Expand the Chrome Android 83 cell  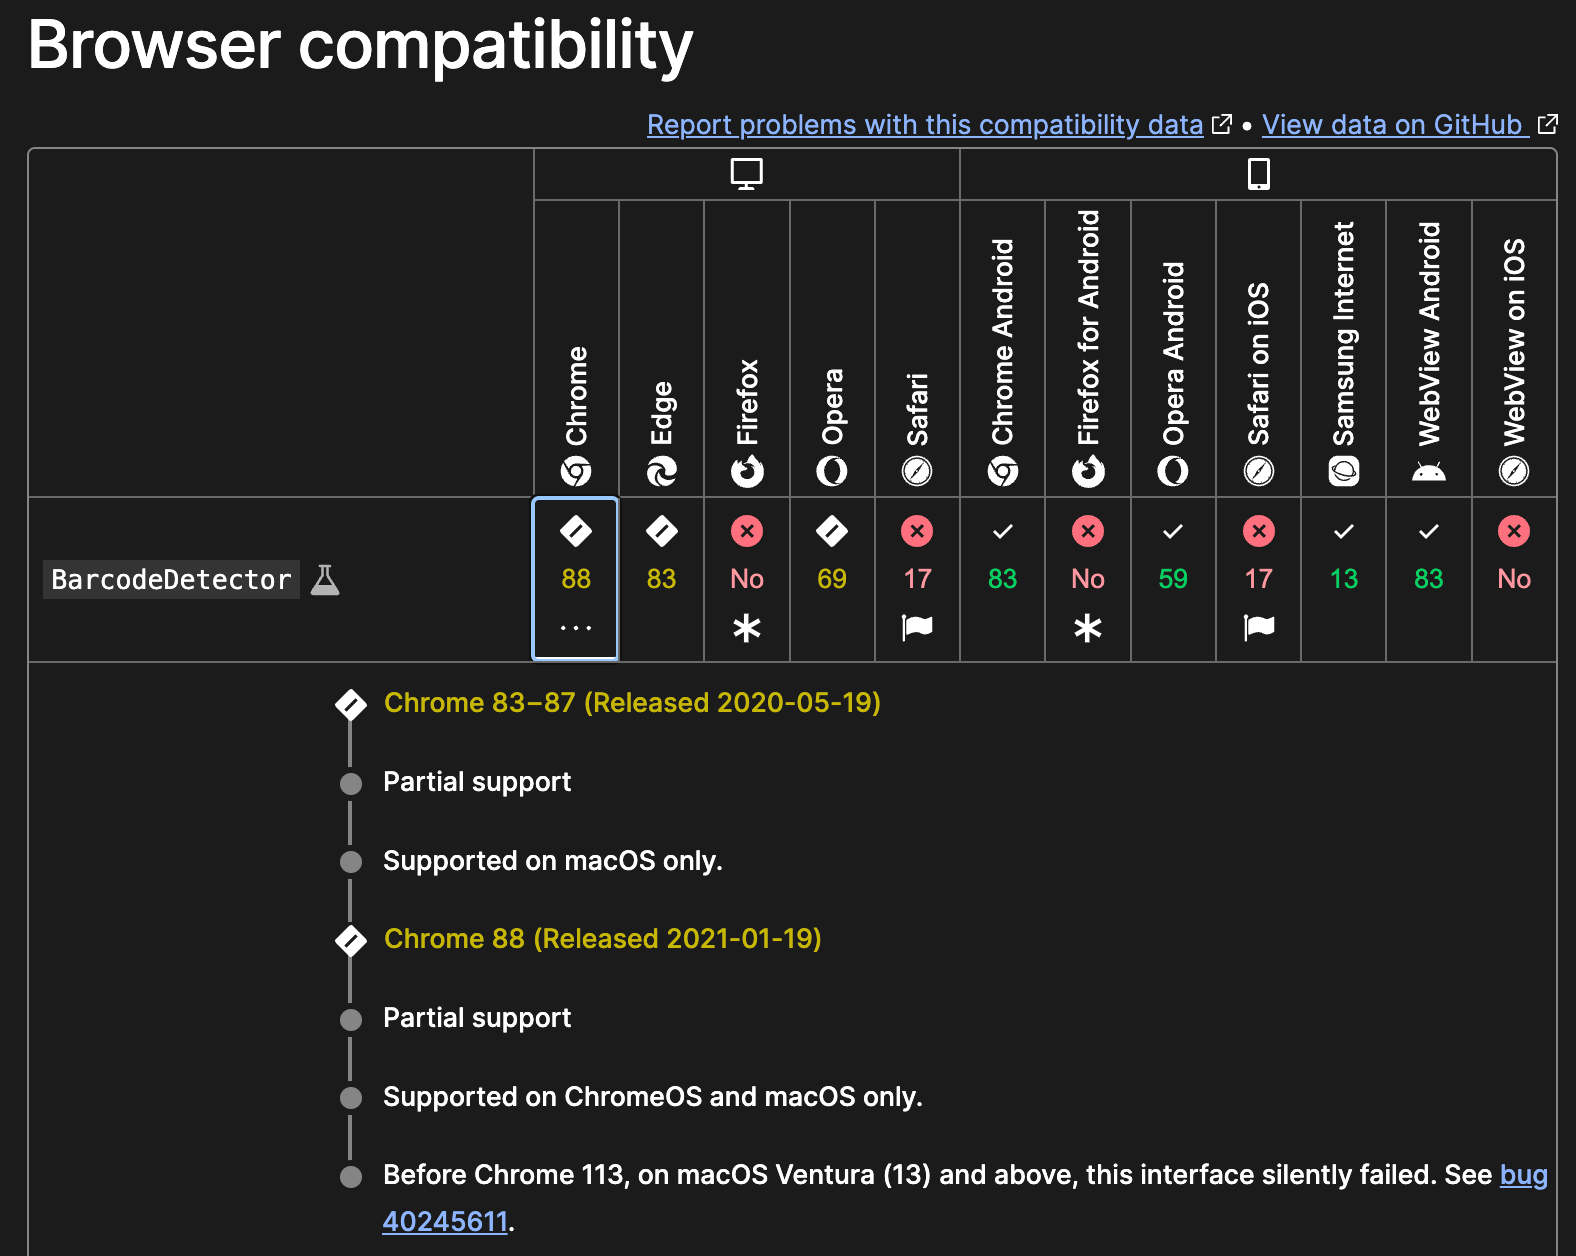point(1003,579)
